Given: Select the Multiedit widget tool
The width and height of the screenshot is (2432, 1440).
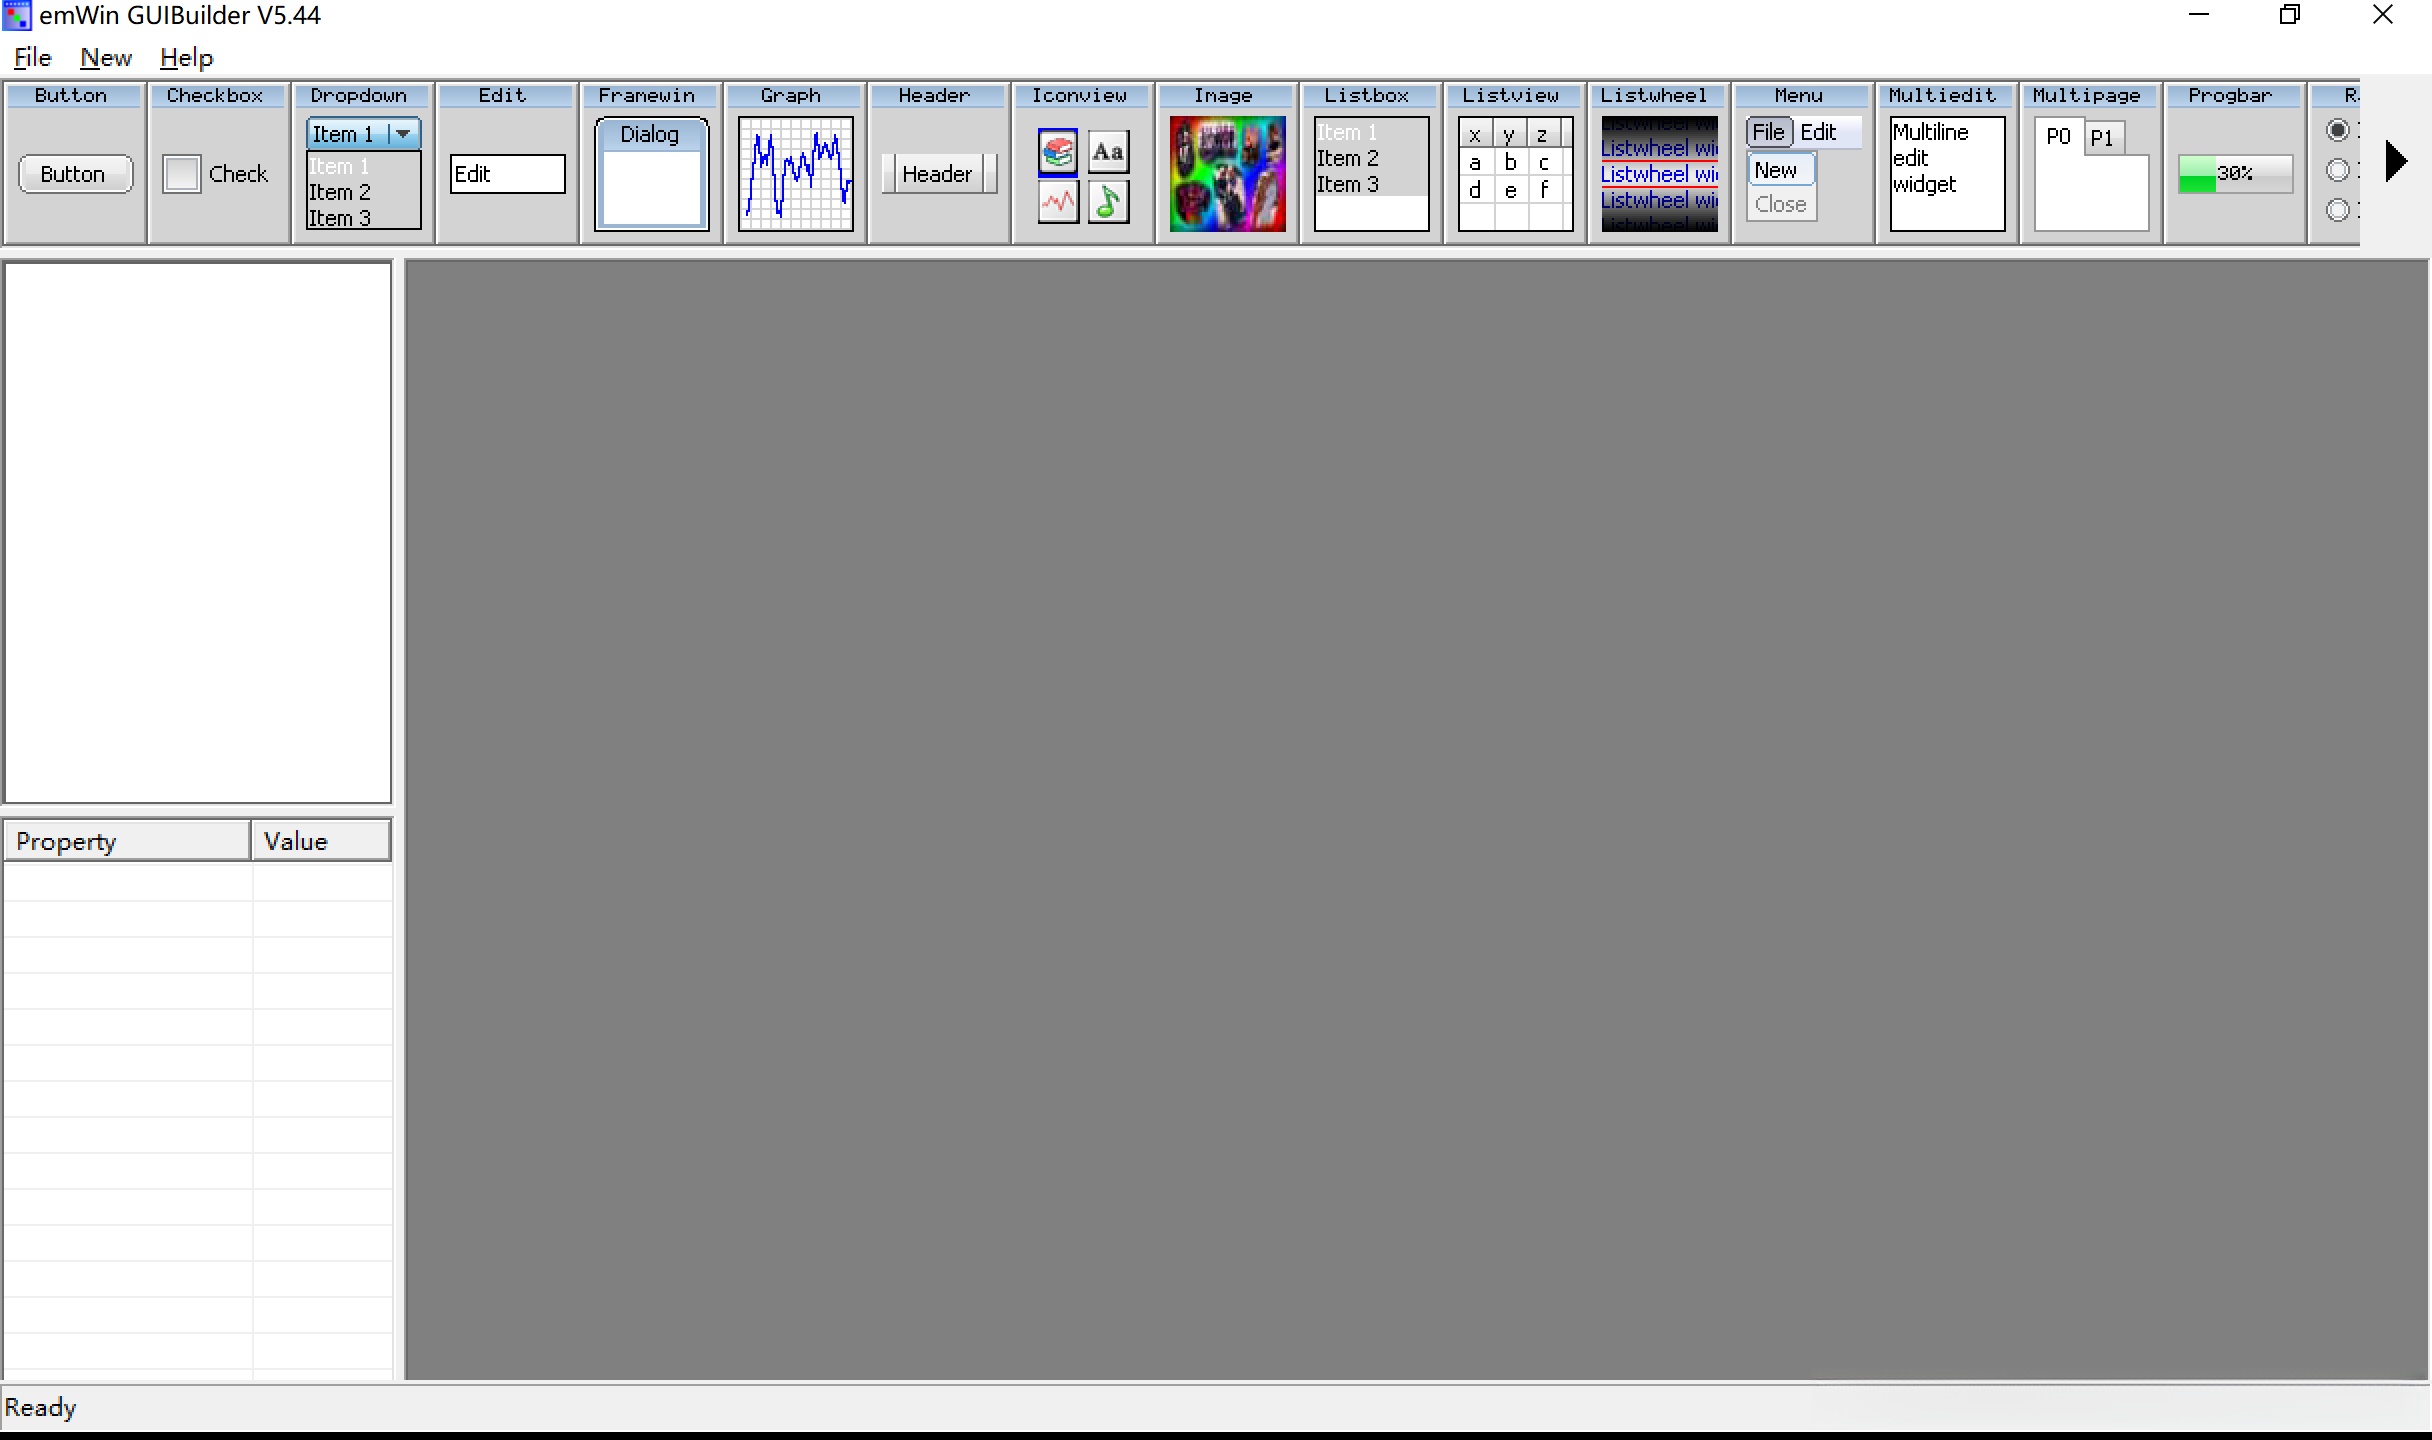Looking at the screenshot, I should (x=1947, y=174).
